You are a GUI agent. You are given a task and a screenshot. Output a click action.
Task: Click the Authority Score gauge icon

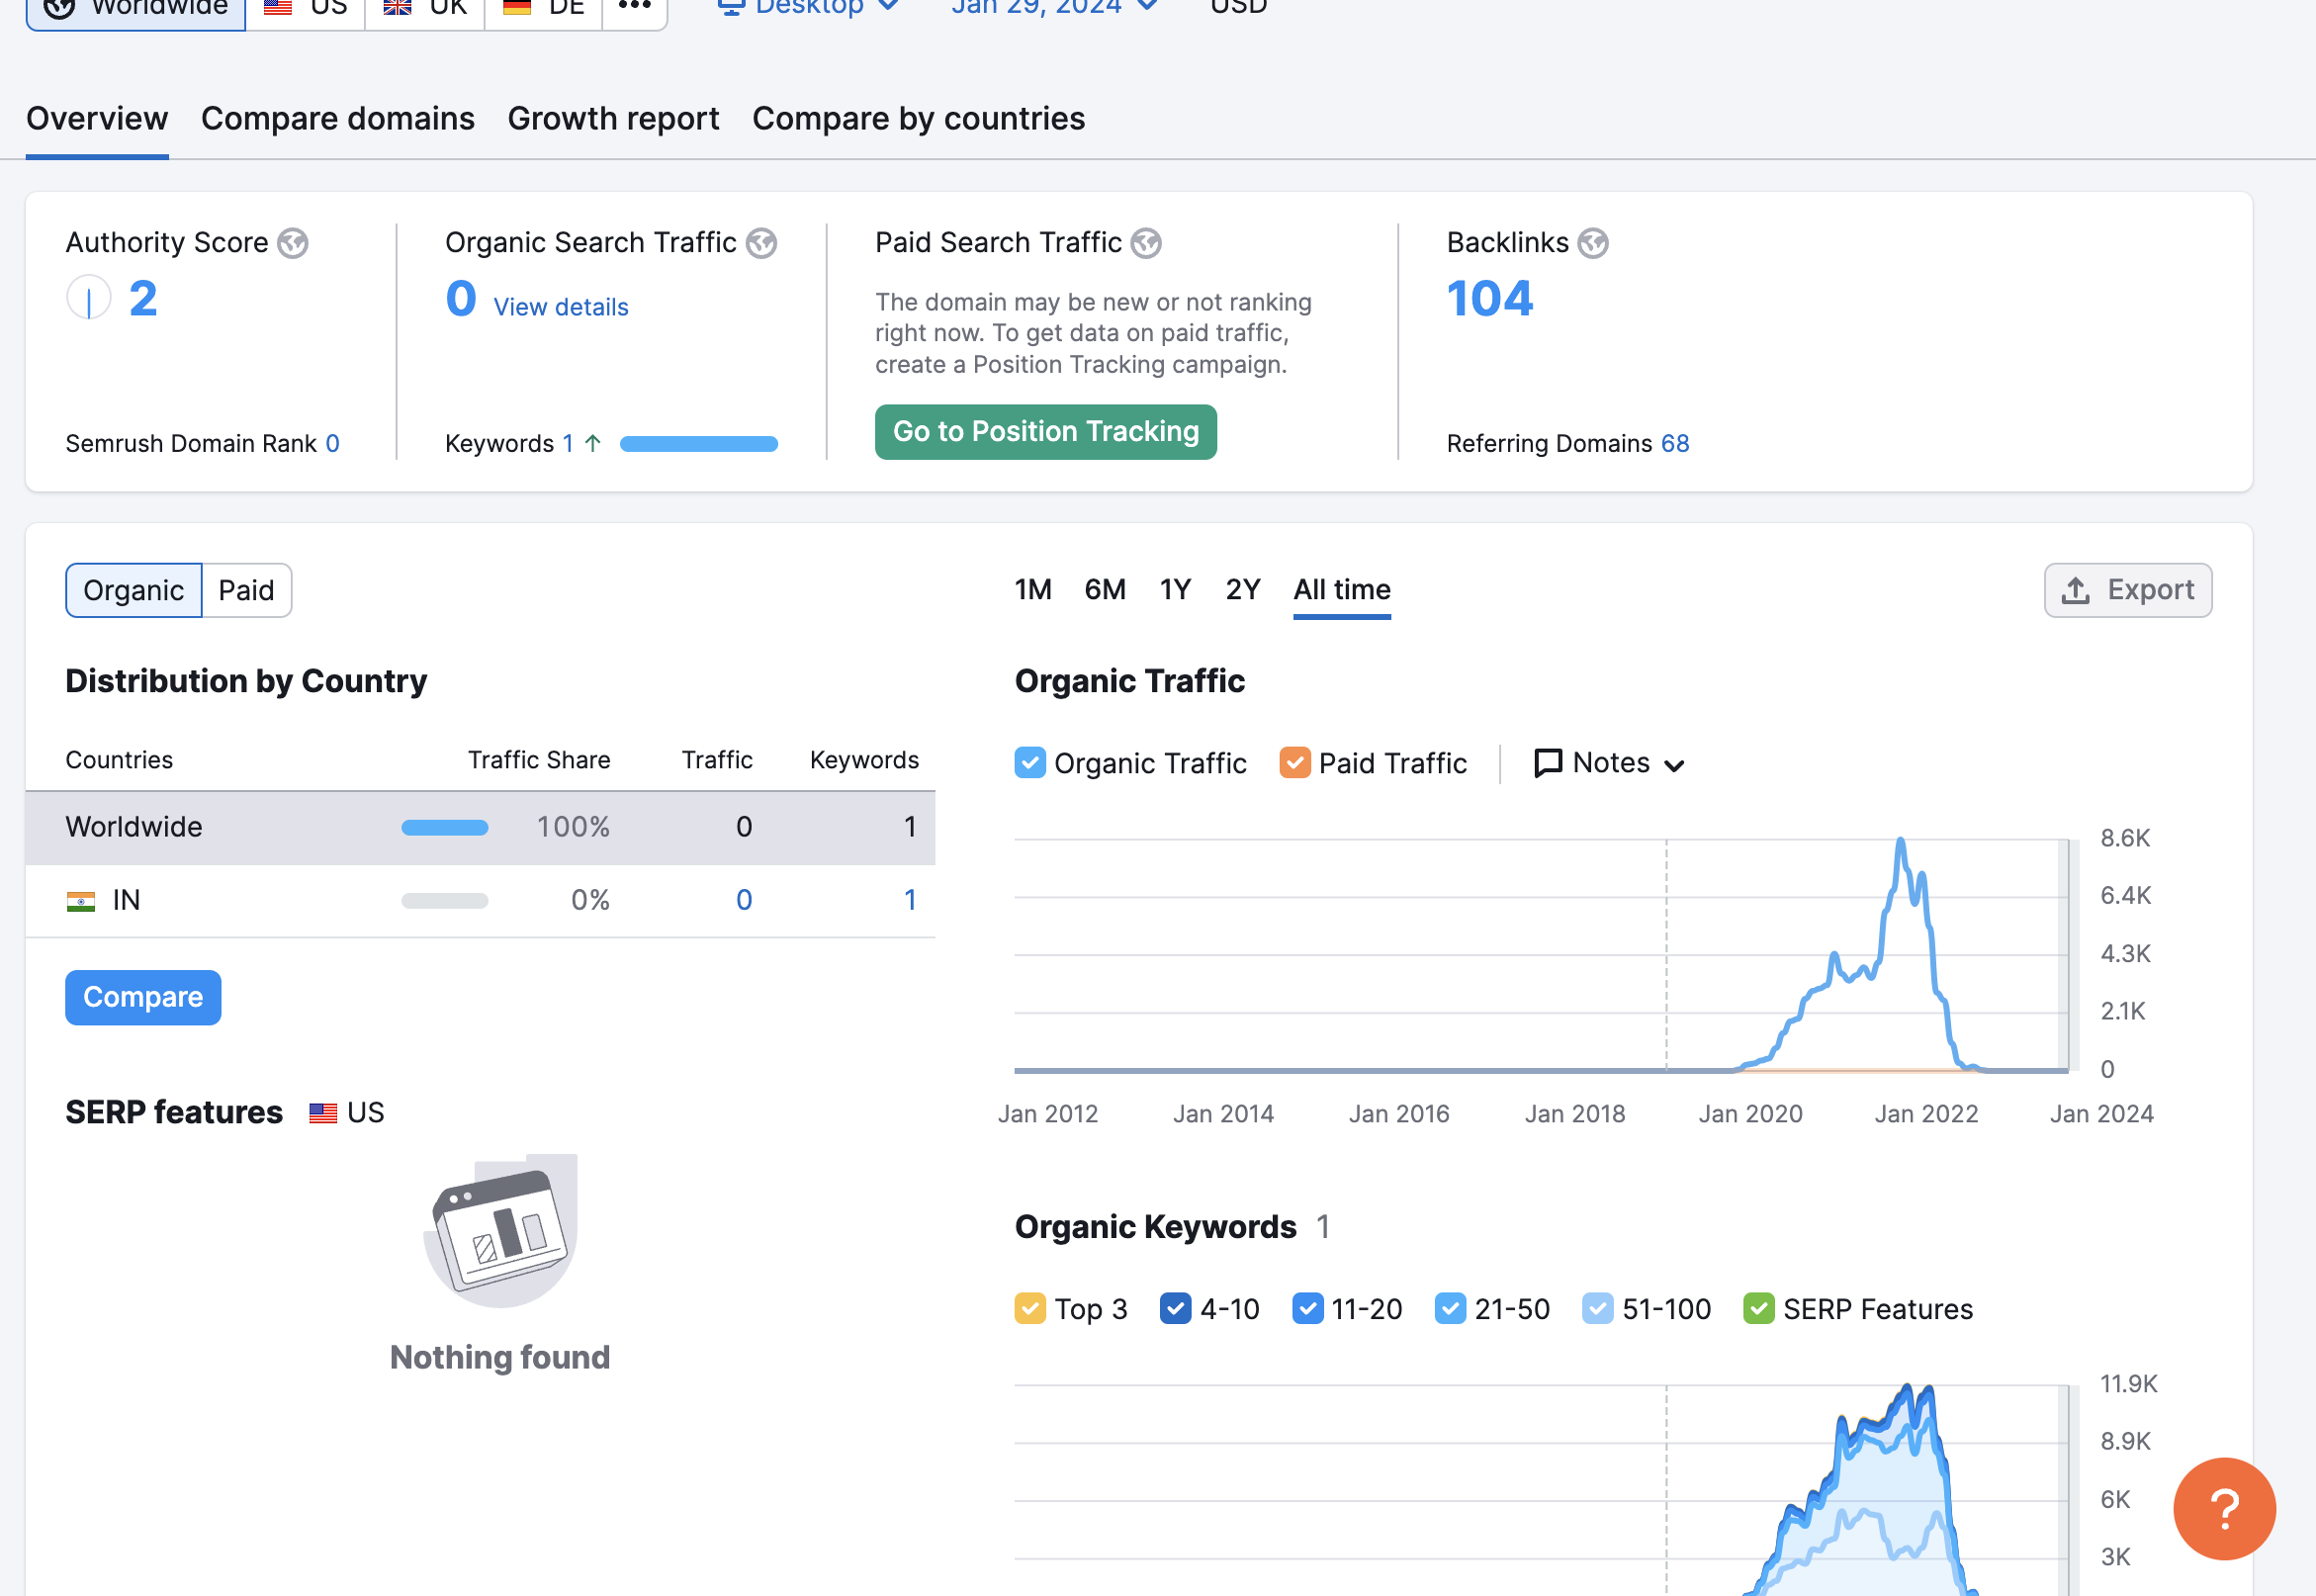(x=89, y=298)
